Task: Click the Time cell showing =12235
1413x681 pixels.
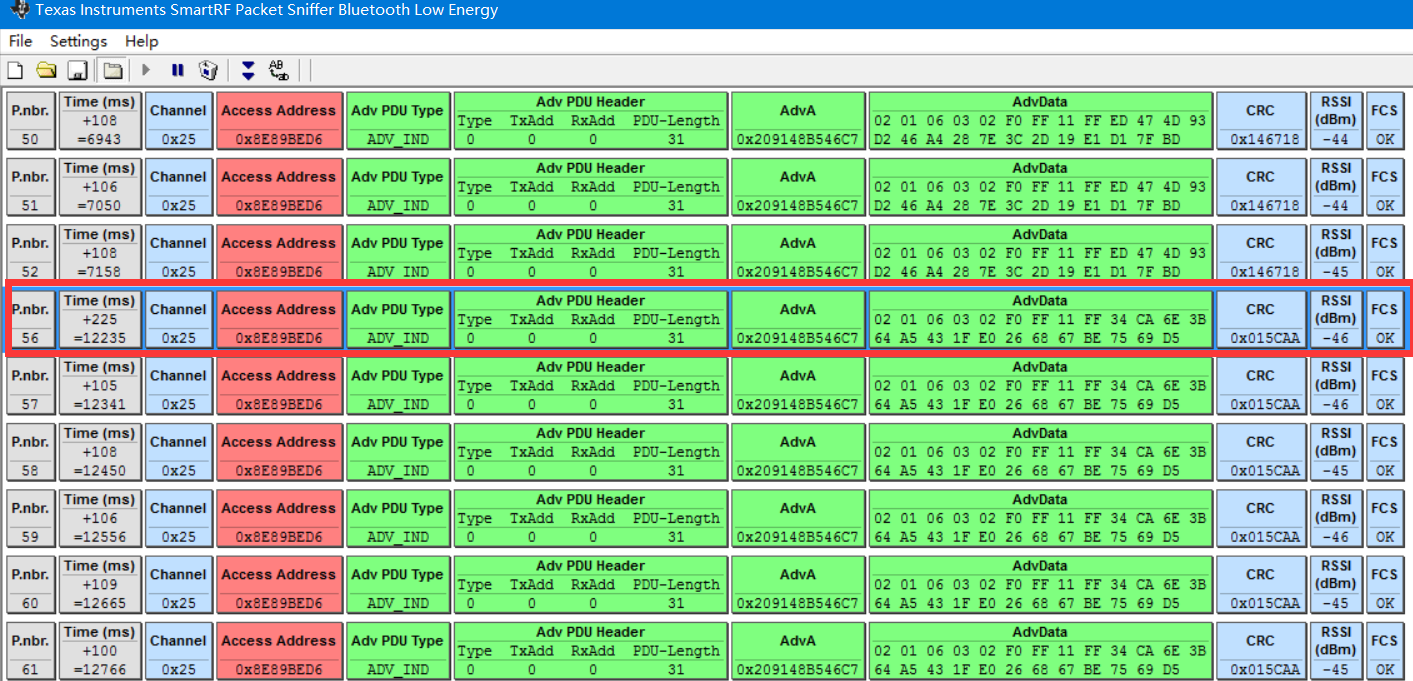Action: click(x=100, y=319)
